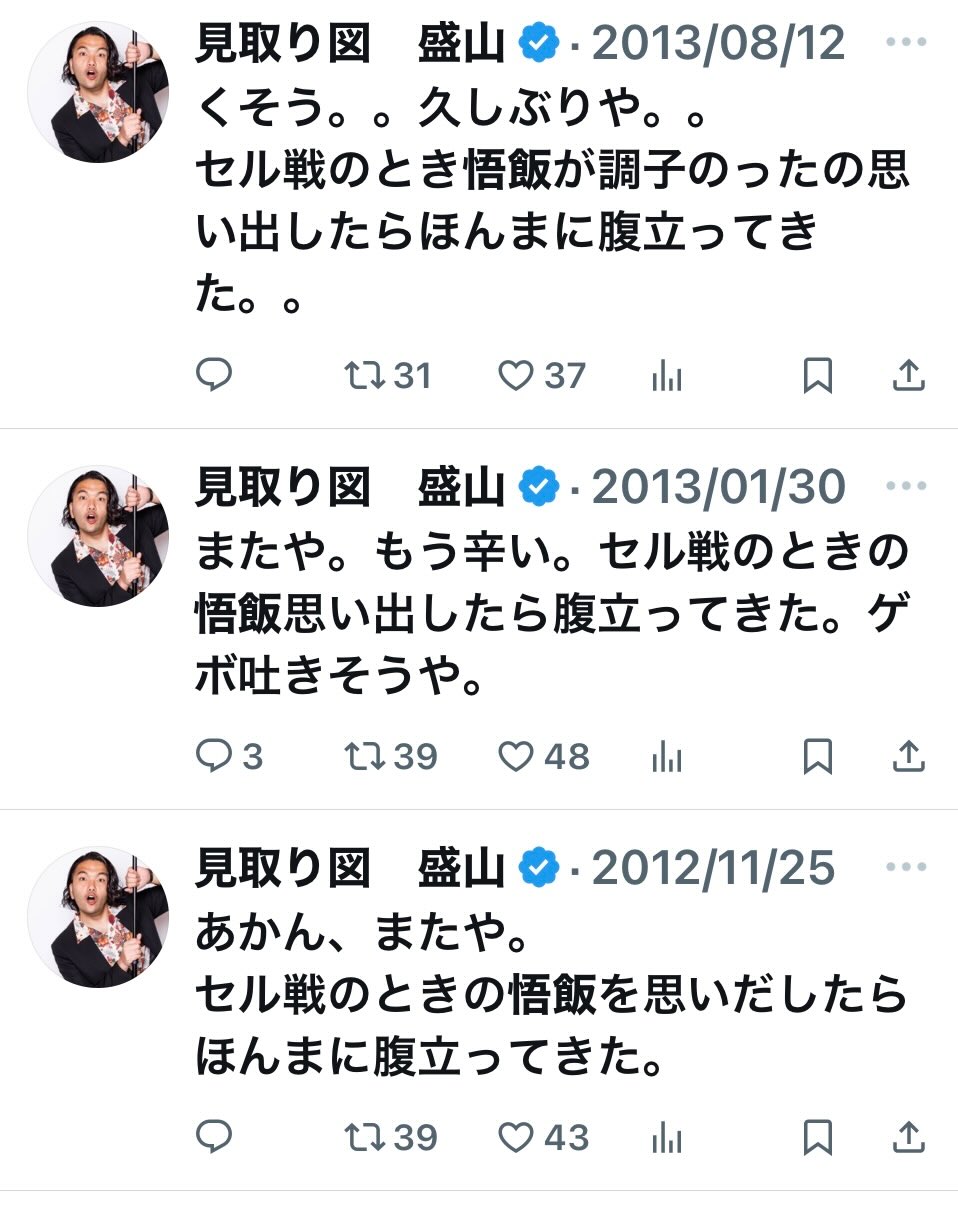Screen dimensions: 958x1205
Task: Open more options for the 2013/01/30 tweet
Action: pyautogui.click(x=906, y=487)
